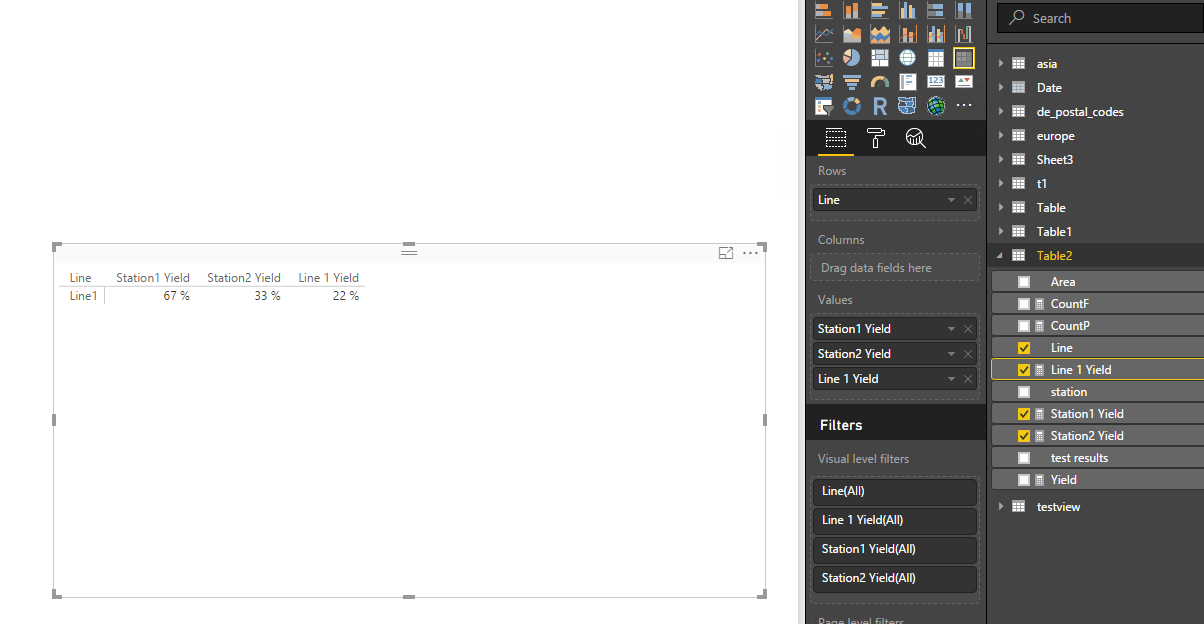
Task: Switch to the Analytics magnifier tab
Action: (x=915, y=138)
